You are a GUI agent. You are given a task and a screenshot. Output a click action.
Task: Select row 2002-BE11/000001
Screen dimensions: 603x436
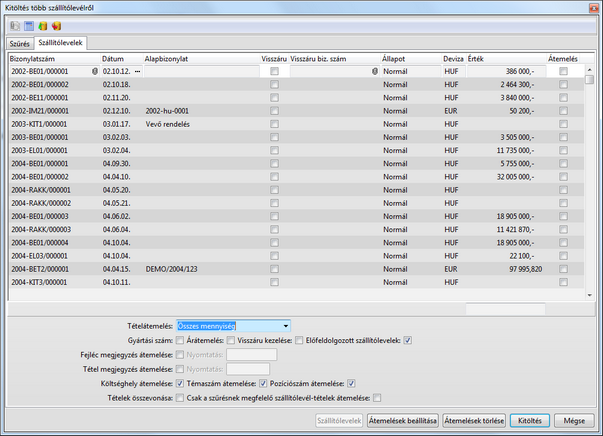[x=296, y=98]
